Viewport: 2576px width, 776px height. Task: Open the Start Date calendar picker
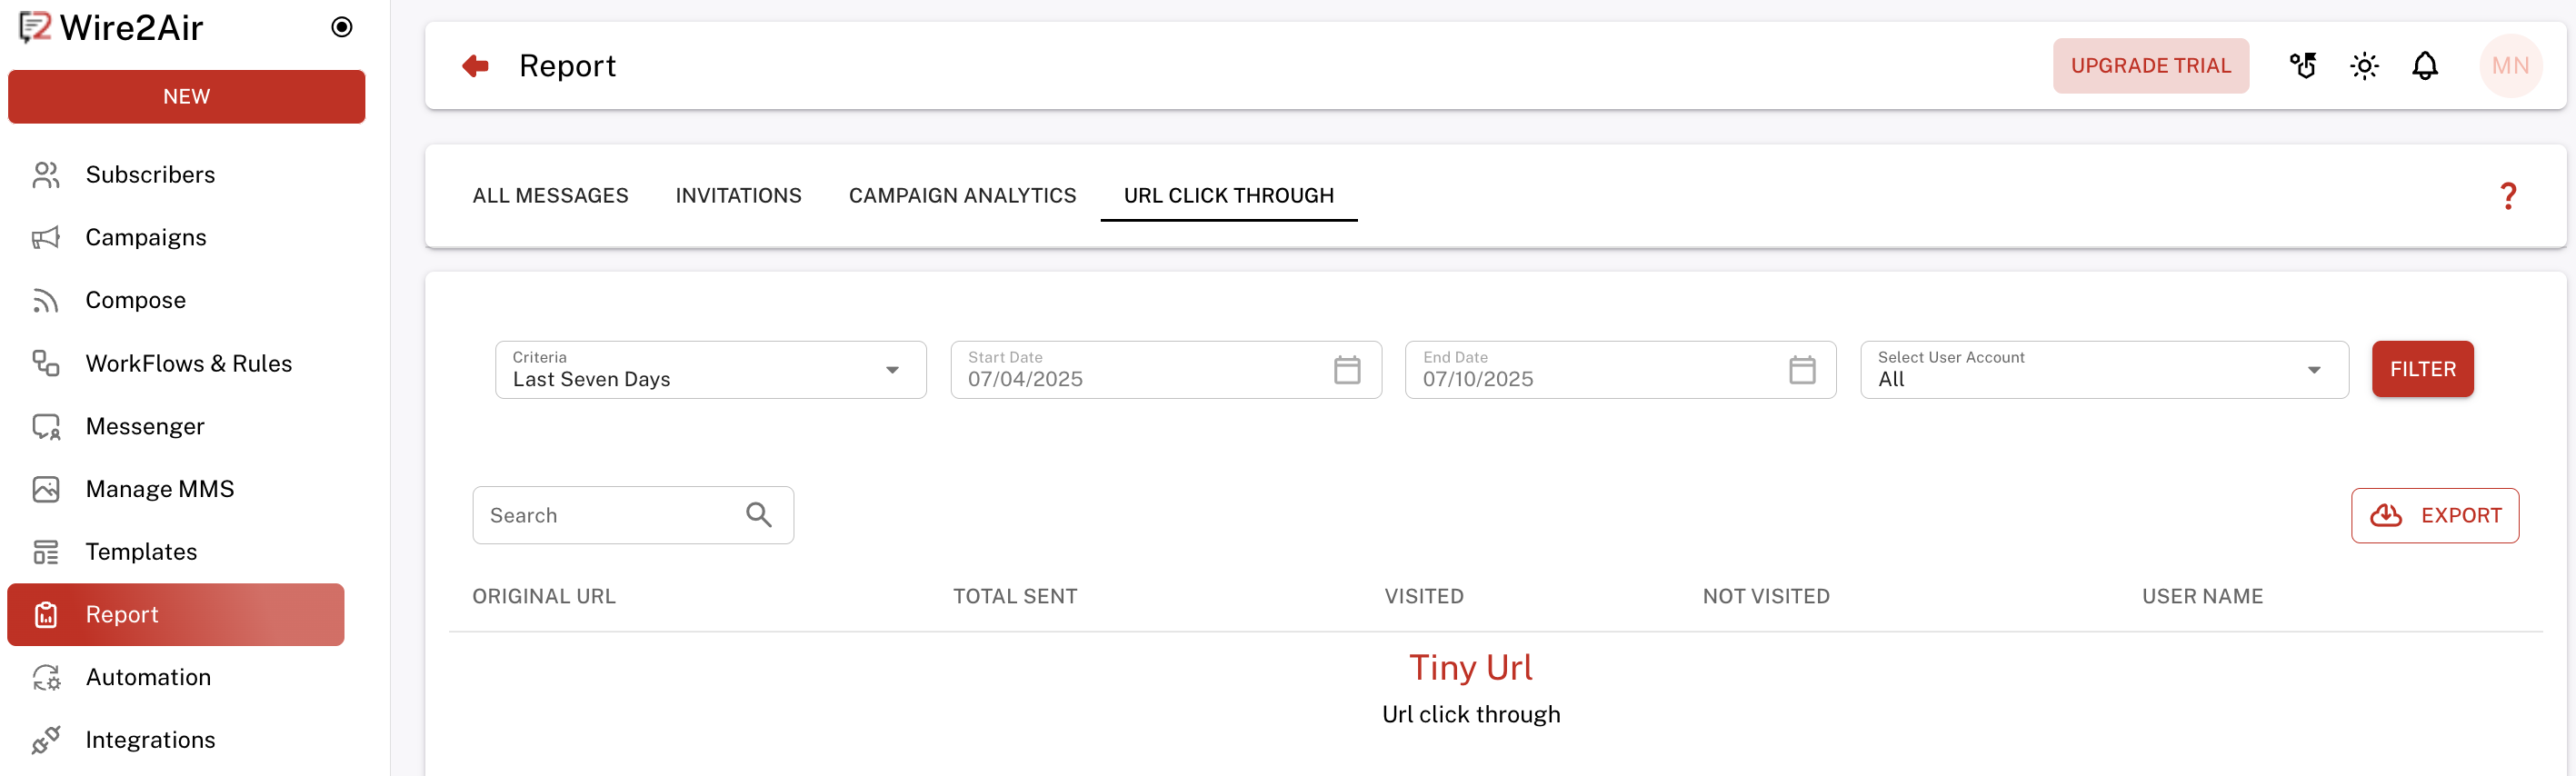click(x=1347, y=370)
